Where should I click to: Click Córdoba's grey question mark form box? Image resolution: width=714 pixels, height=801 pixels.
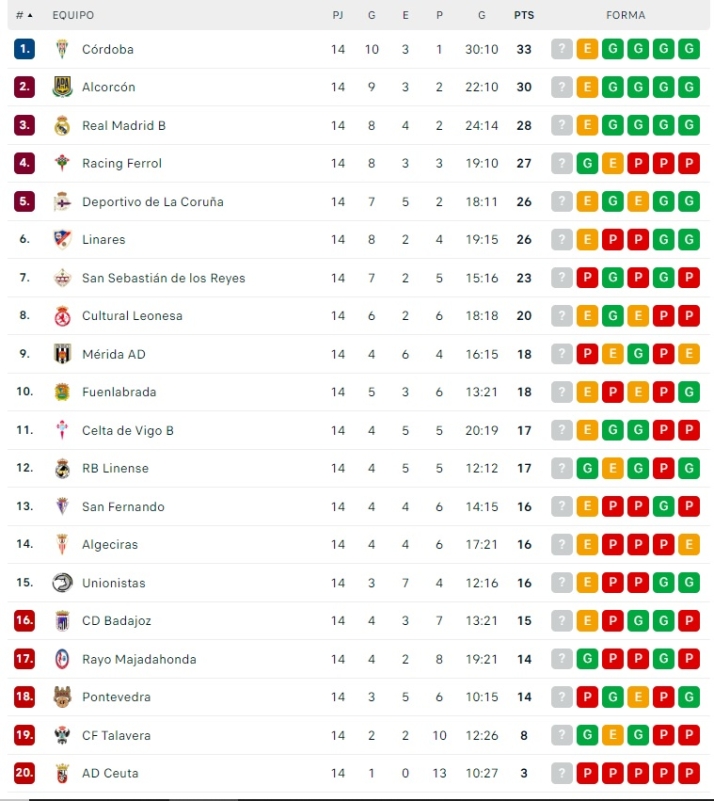pyautogui.click(x=562, y=49)
